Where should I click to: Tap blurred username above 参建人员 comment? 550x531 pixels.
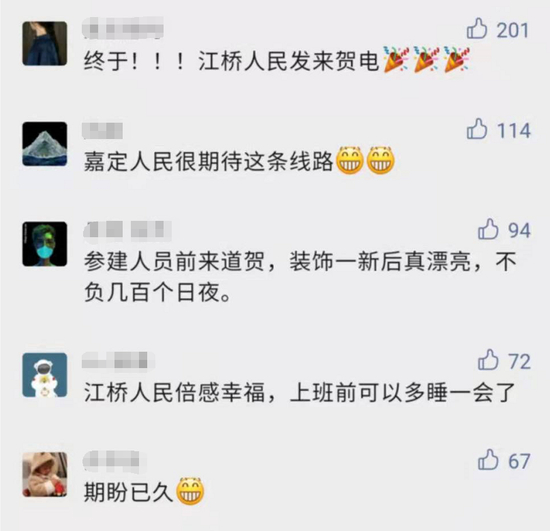[x=127, y=231]
